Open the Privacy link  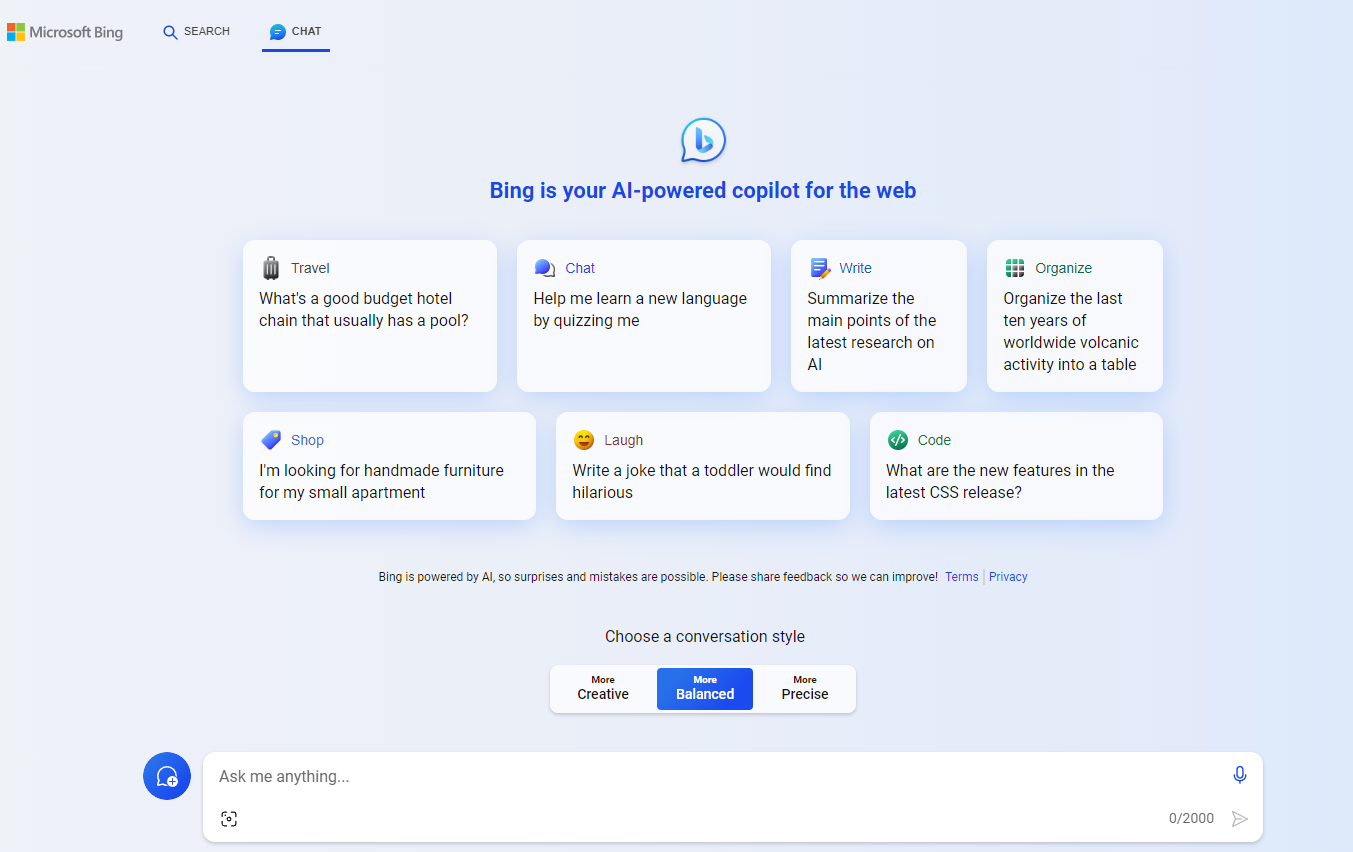click(x=1008, y=577)
